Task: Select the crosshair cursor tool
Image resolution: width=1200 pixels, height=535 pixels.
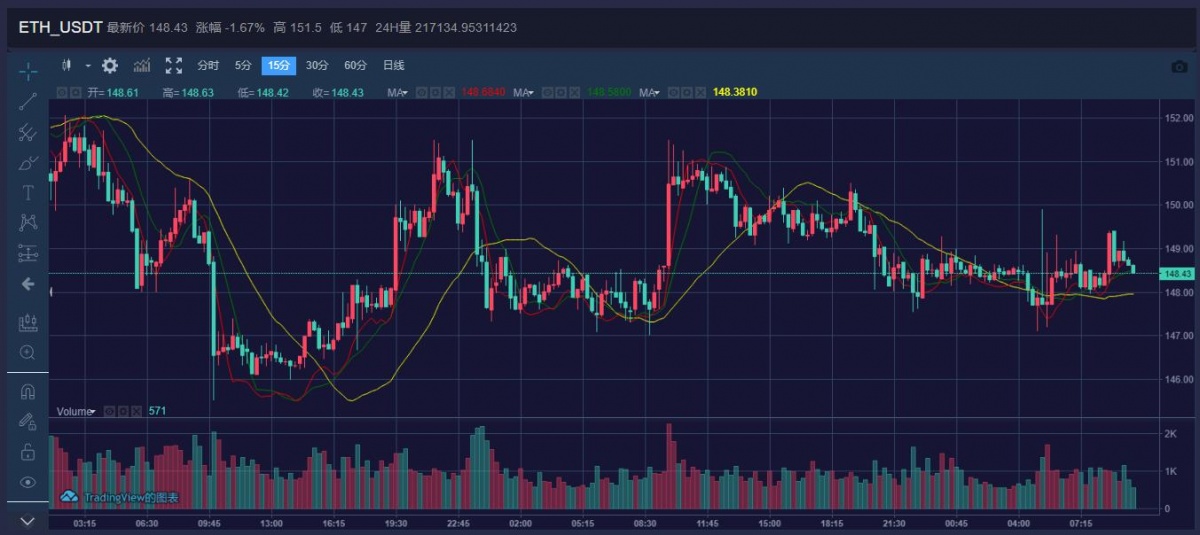Action: click(28, 70)
